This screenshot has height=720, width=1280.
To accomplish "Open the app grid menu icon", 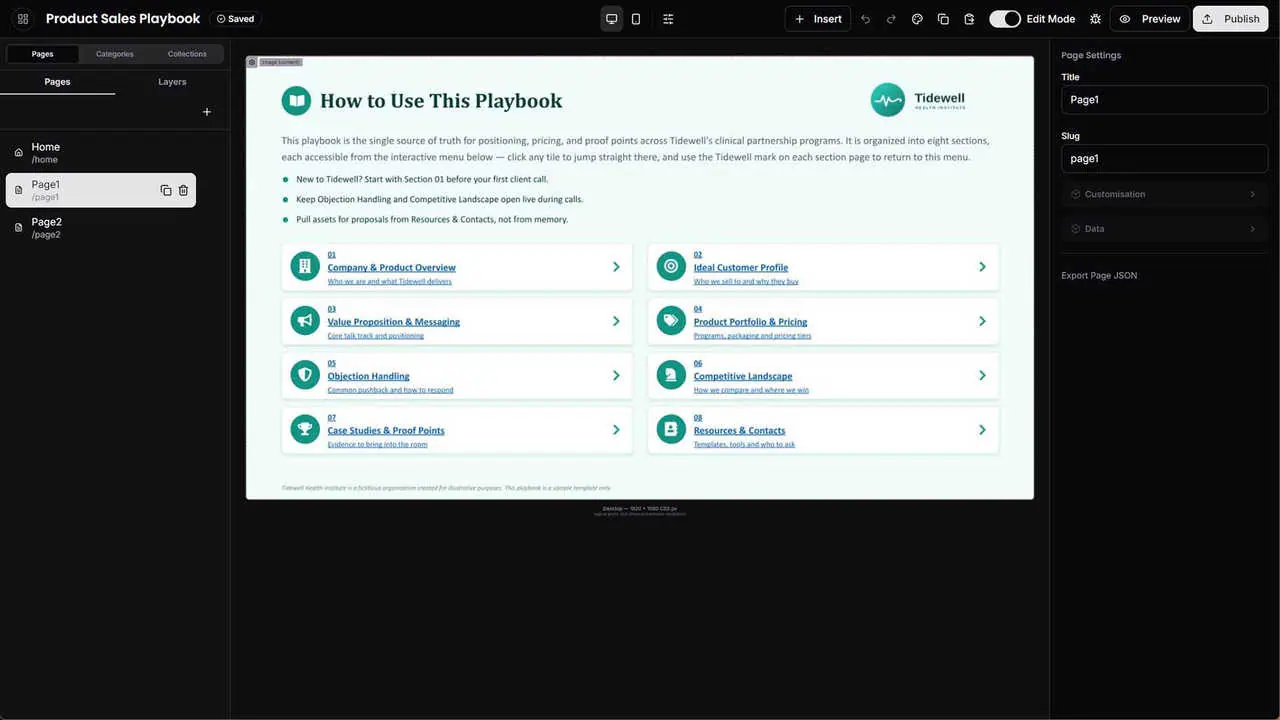I will [x=23, y=19].
